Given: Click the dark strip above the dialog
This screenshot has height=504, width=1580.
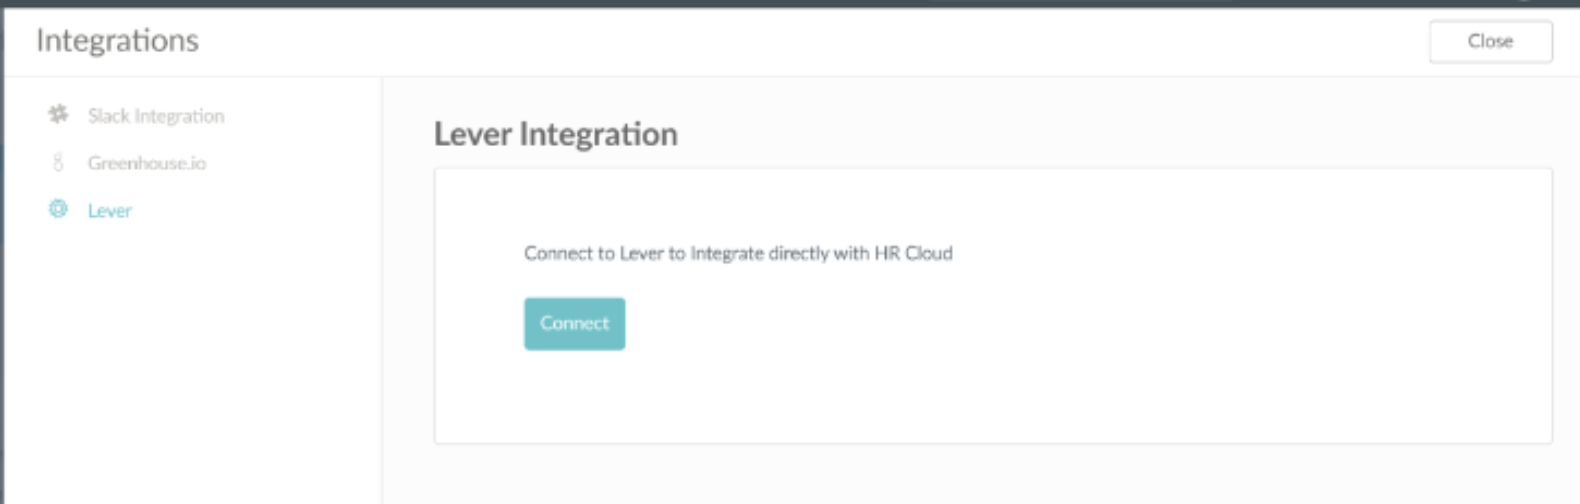Looking at the screenshot, I should click(790, 4).
